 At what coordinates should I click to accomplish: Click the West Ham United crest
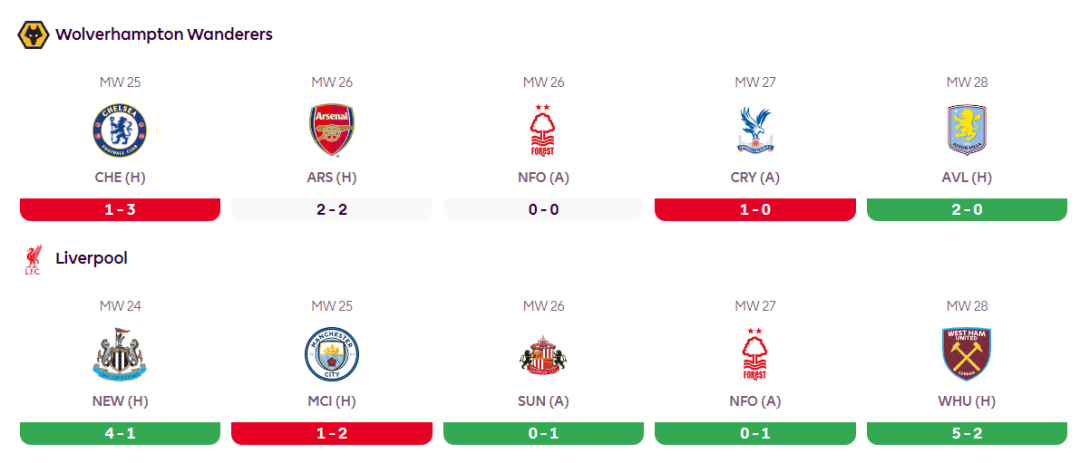(967, 355)
